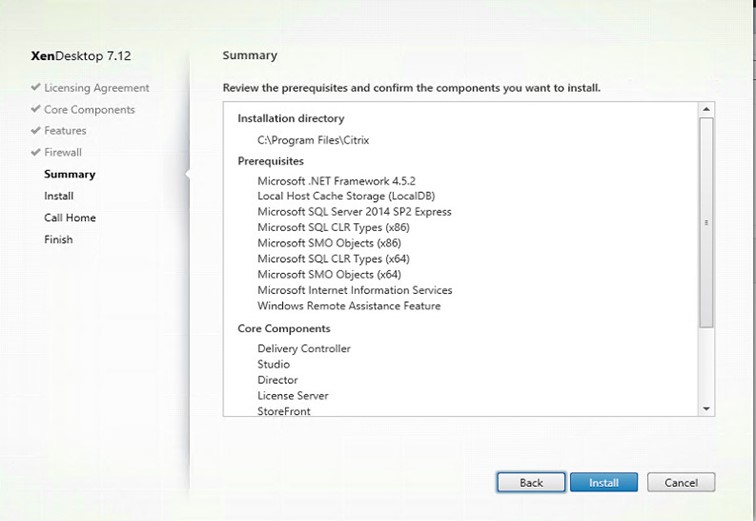
Task: Select the Install step in sidebar
Action: 59,196
